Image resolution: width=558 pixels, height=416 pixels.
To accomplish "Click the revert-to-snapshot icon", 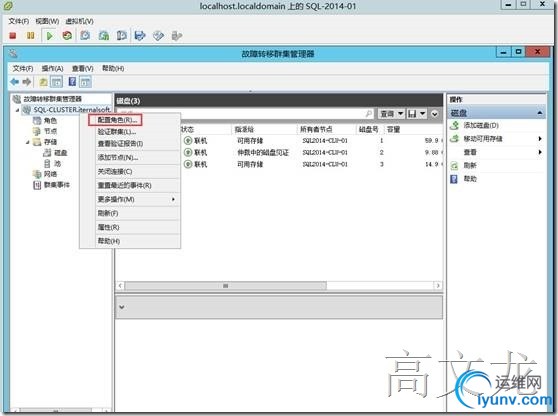I will (104, 36).
